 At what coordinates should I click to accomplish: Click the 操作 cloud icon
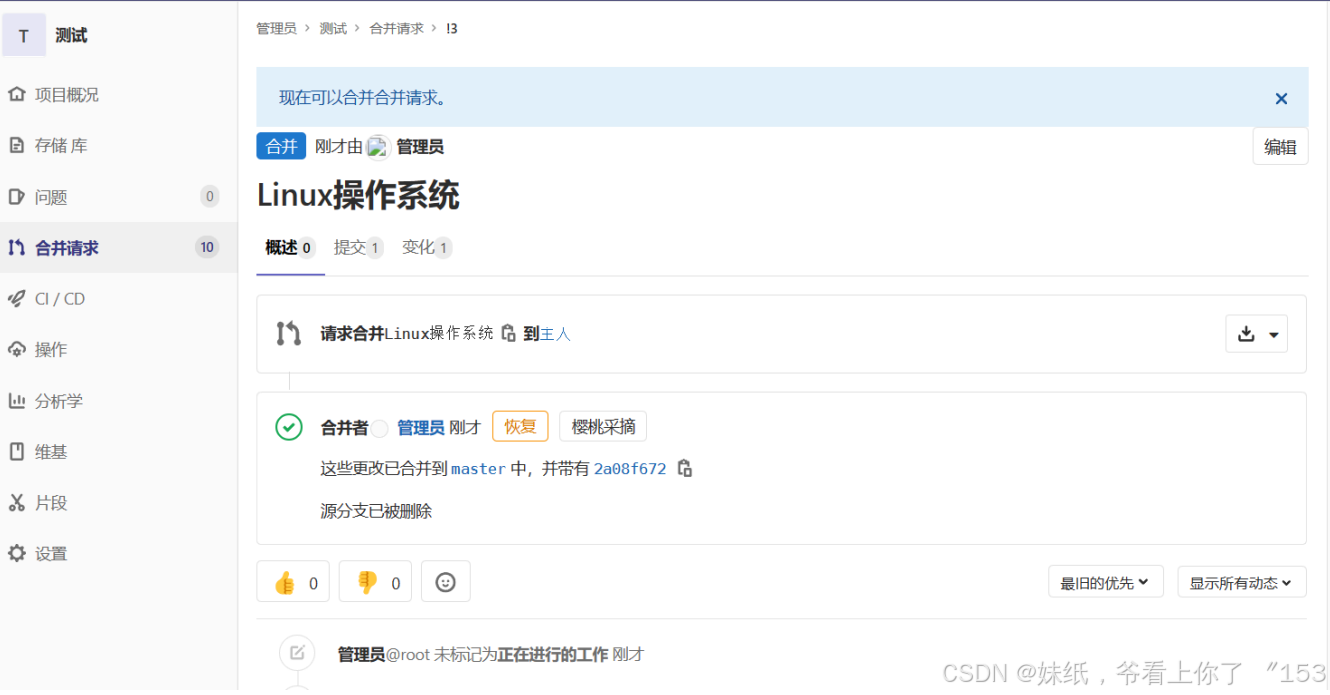click(16, 349)
